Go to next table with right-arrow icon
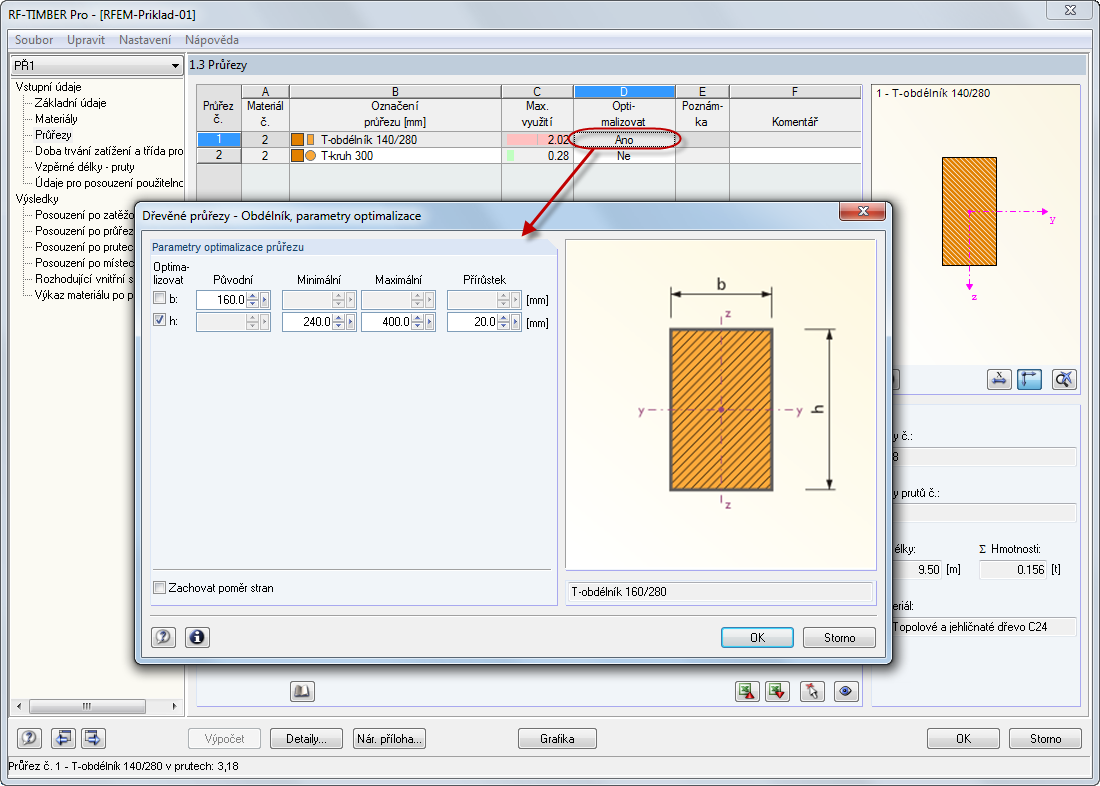1100x786 pixels. pyautogui.click(x=93, y=738)
